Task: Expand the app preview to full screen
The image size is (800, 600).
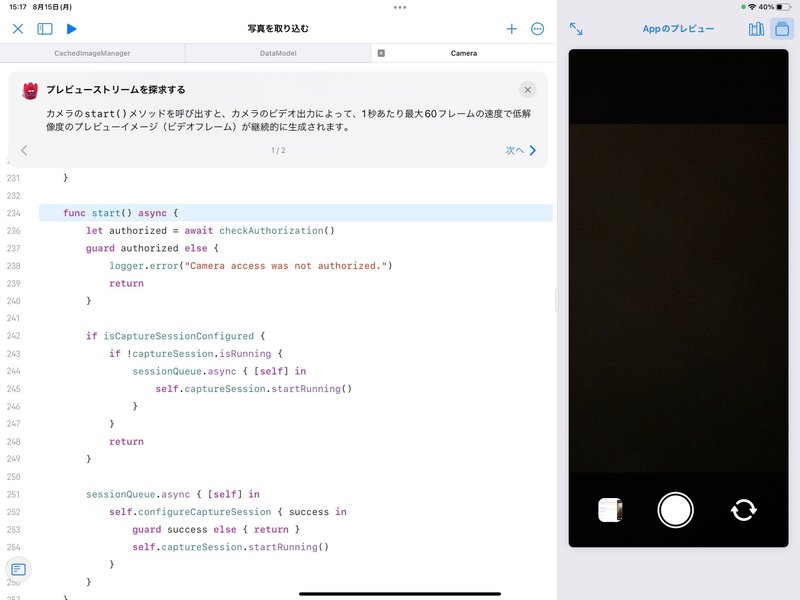Action: pos(576,29)
